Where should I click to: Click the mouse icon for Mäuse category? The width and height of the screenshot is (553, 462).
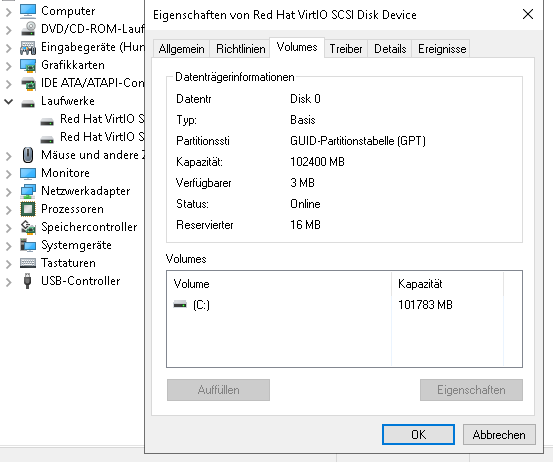point(28,155)
